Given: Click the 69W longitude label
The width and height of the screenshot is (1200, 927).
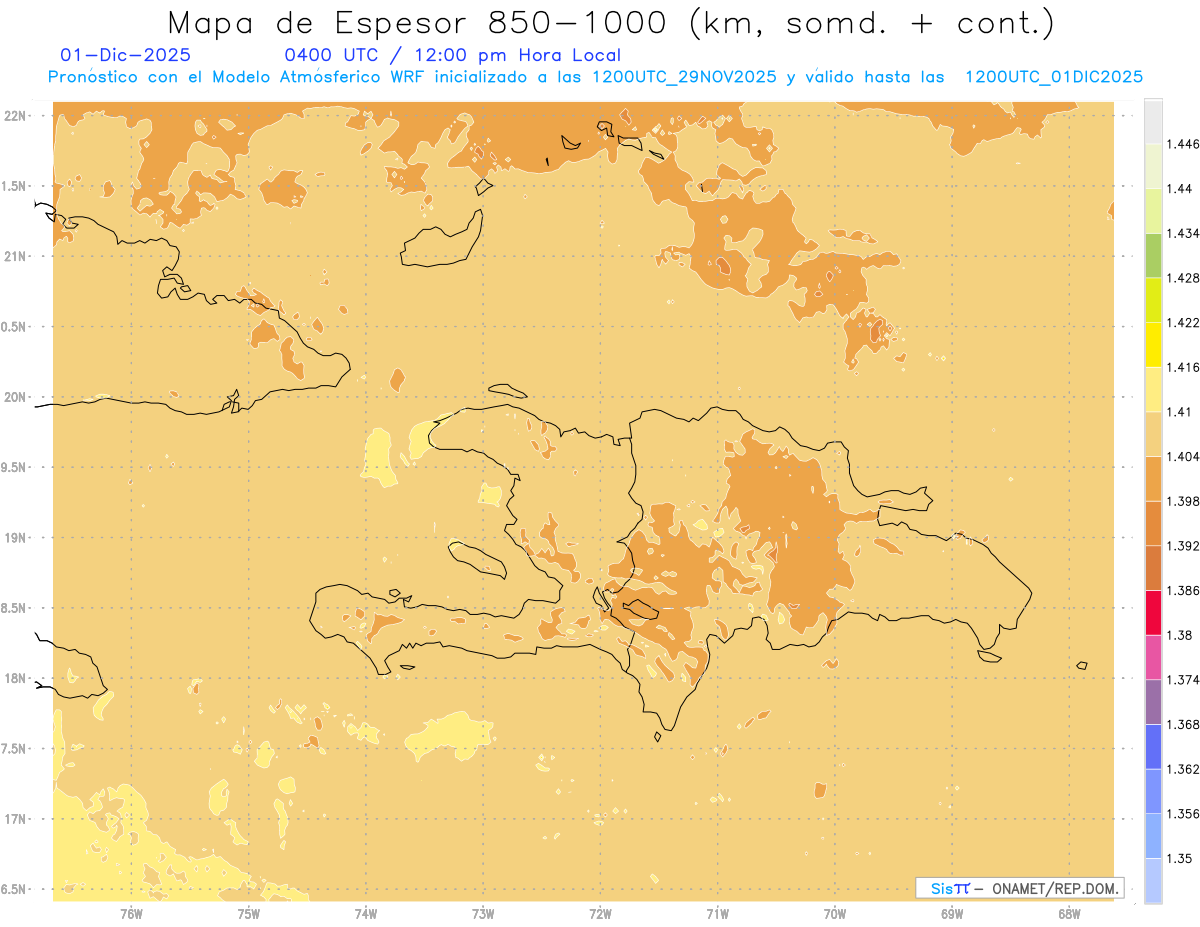Looking at the screenshot, I should 952,914.
